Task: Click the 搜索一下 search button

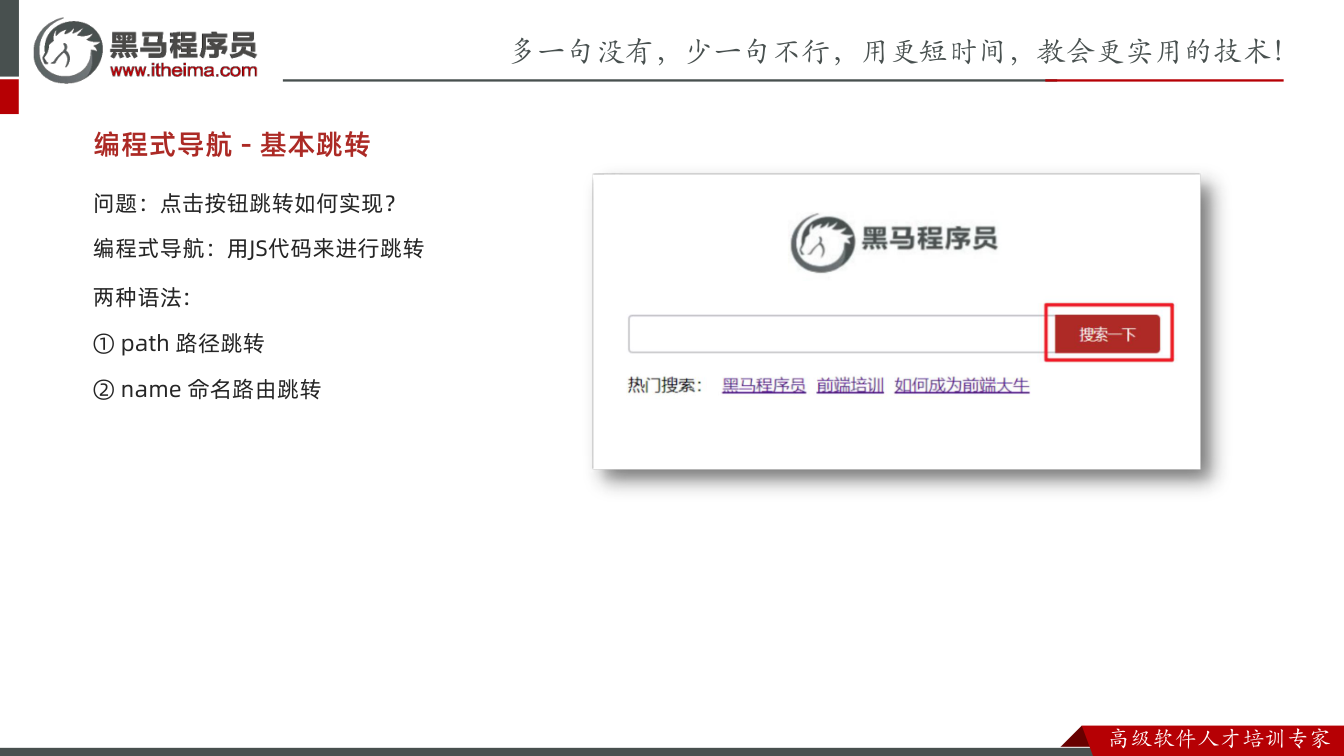Action: pos(1107,334)
